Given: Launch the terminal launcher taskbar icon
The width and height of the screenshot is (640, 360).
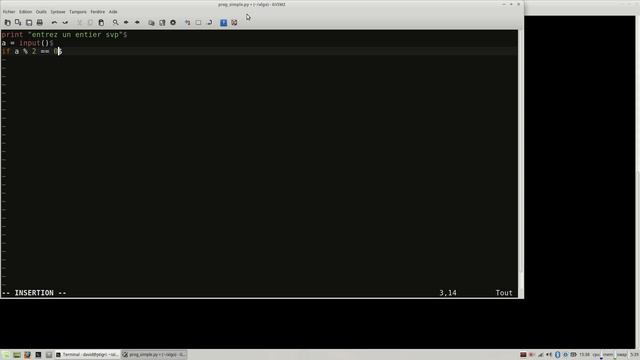Looking at the screenshot, I should pyautogui.click(x=38, y=355).
